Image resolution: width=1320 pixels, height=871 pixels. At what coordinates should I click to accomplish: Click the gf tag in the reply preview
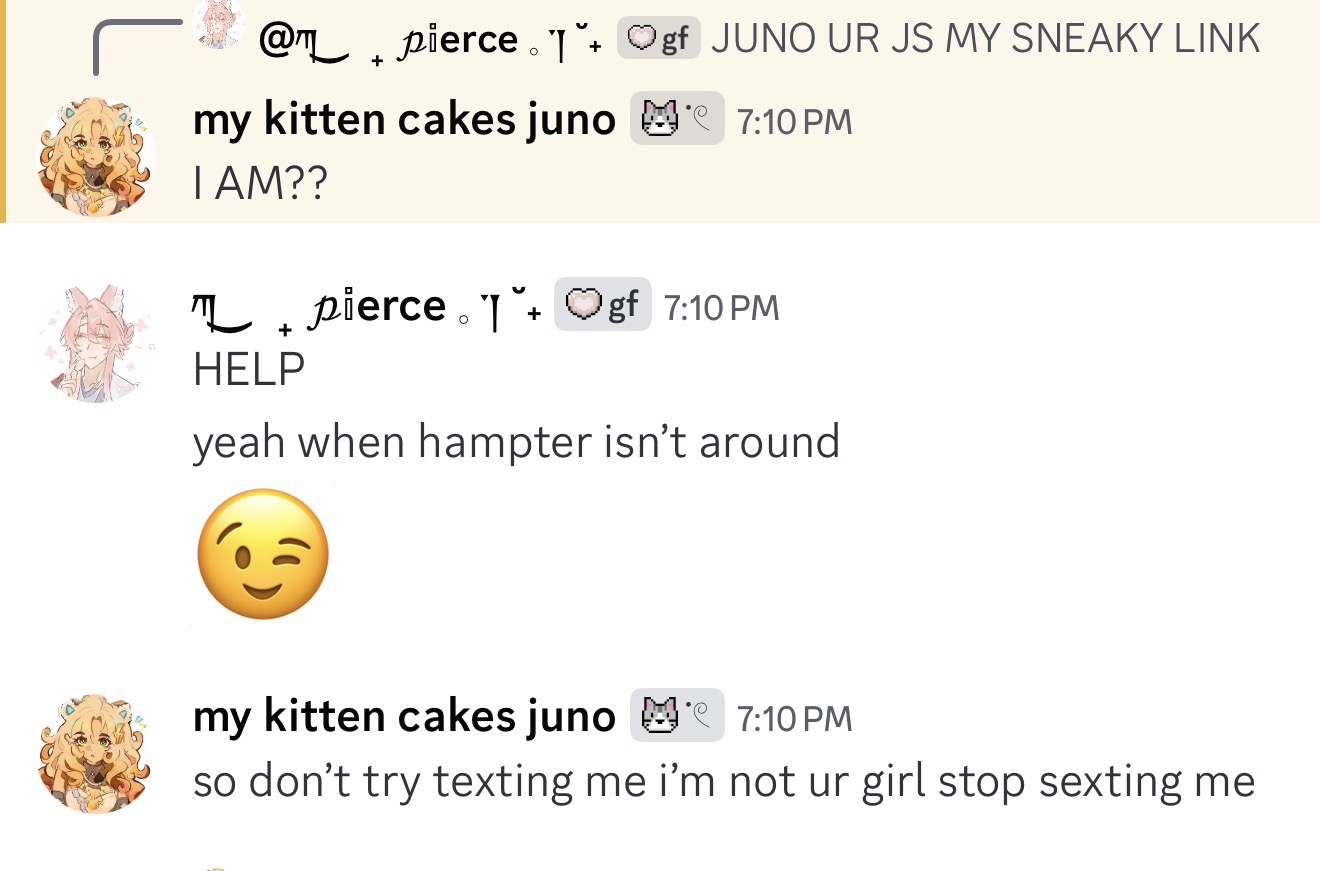658,39
